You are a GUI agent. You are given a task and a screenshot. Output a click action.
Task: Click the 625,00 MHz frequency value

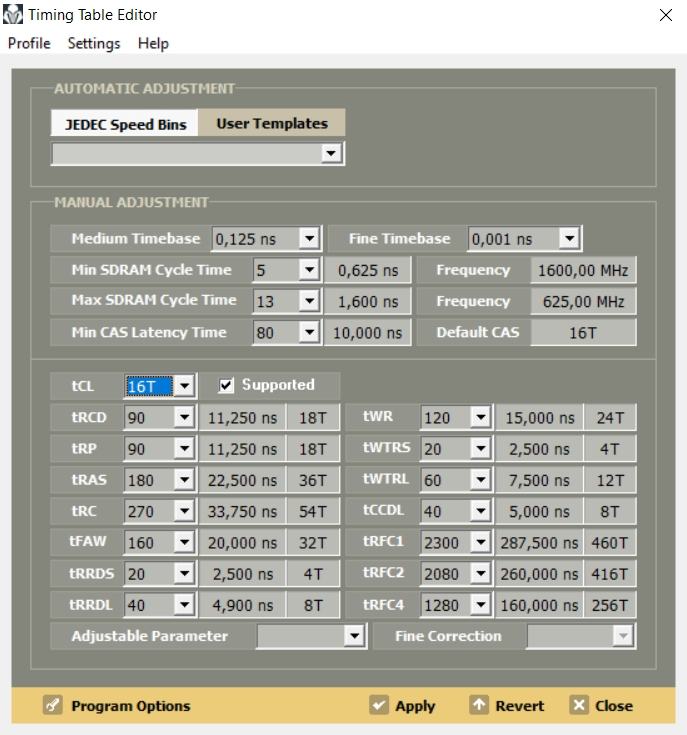(583, 301)
